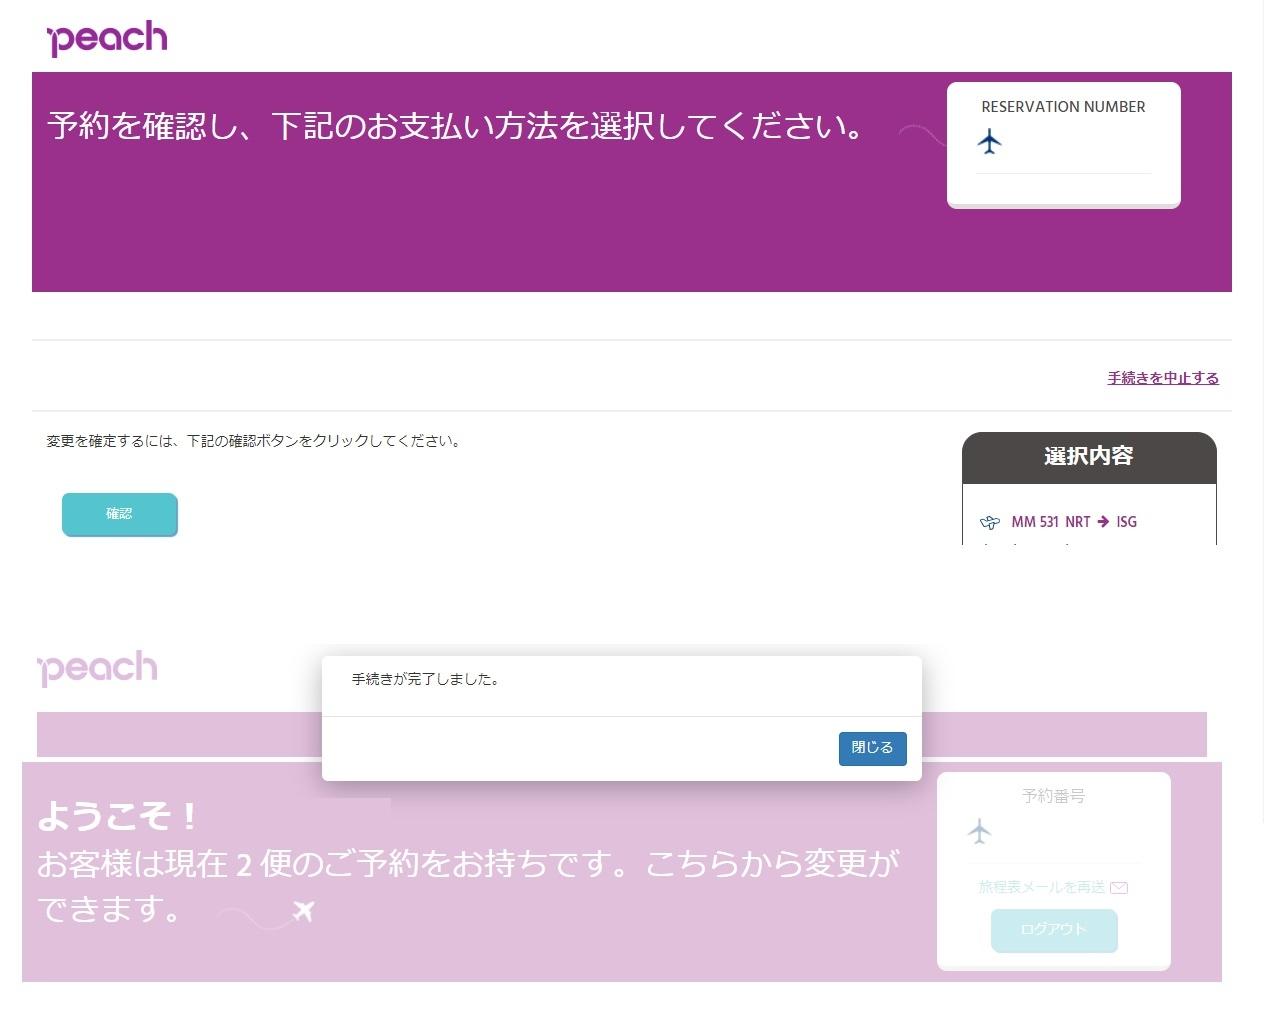Resend itinerary with 旅程表メールを再送 link

click(x=1041, y=888)
